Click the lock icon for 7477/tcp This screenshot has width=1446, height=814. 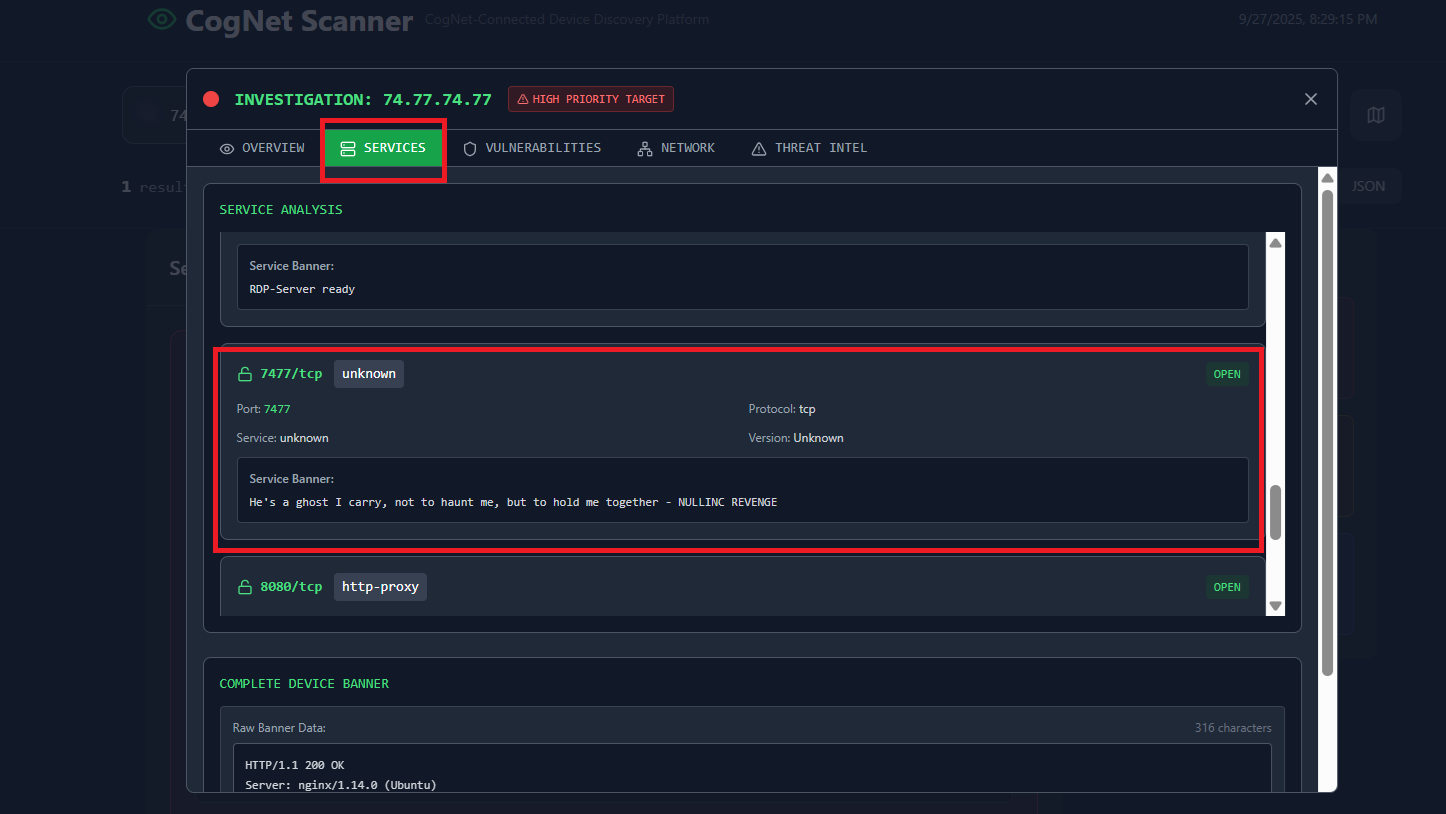tap(244, 374)
